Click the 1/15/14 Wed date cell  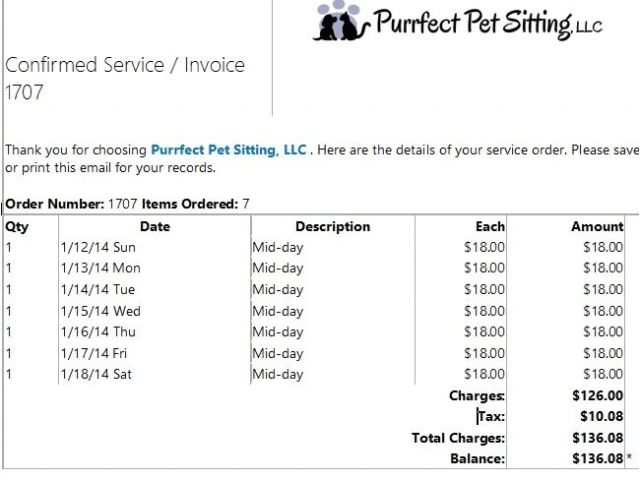click(100, 311)
